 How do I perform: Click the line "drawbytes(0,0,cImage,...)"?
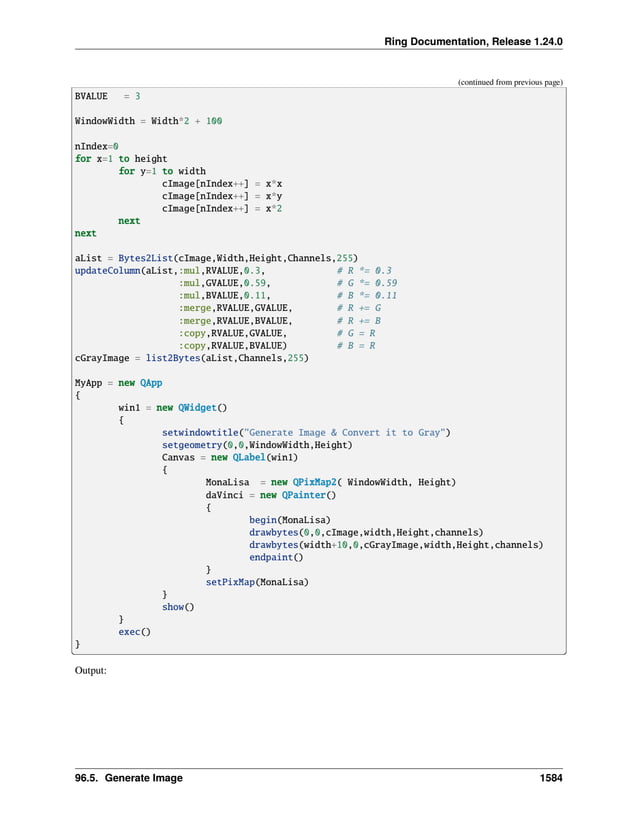tap(366, 532)
